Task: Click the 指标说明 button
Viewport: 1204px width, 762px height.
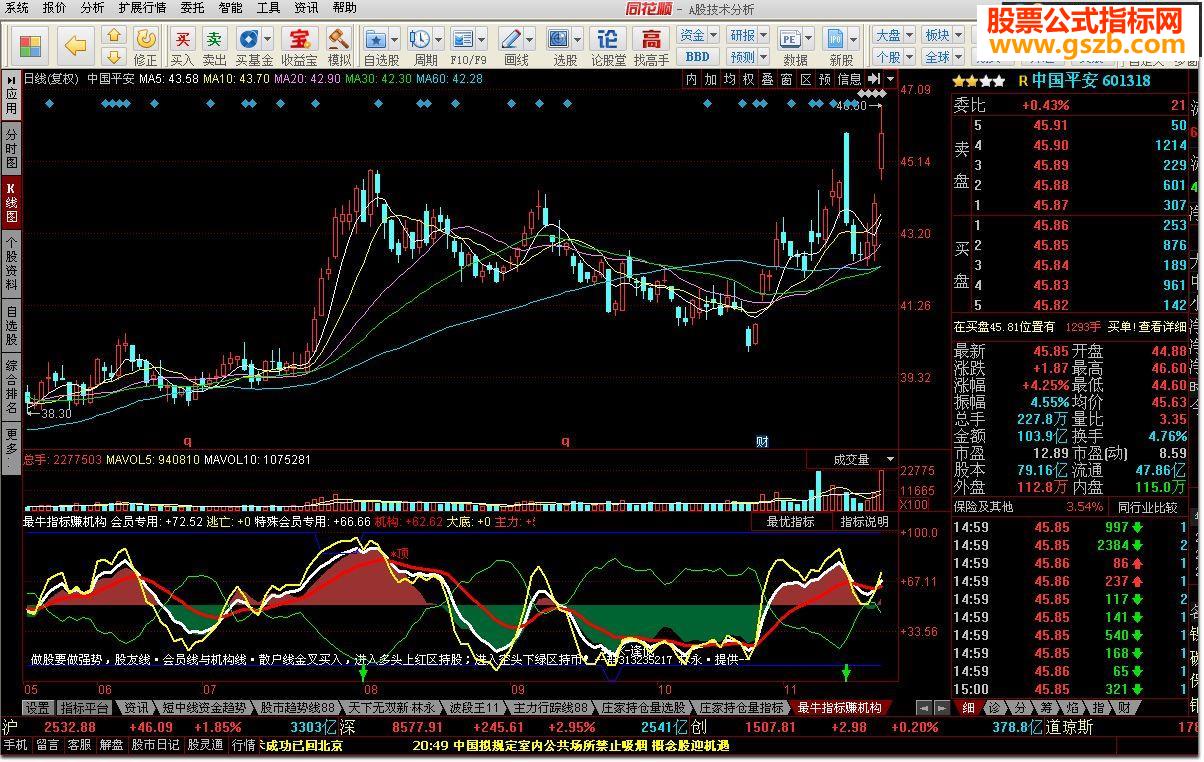Action: [863, 522]
